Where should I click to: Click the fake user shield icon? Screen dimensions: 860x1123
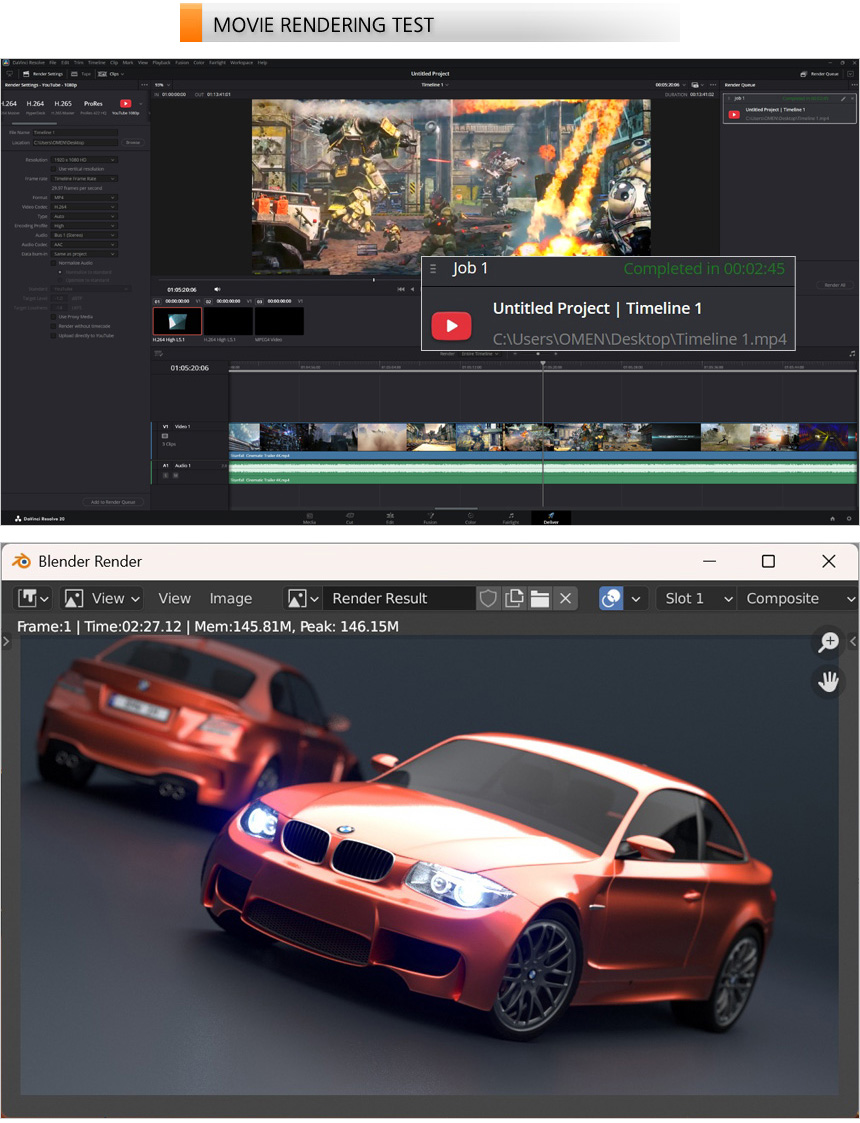(488, 598)
